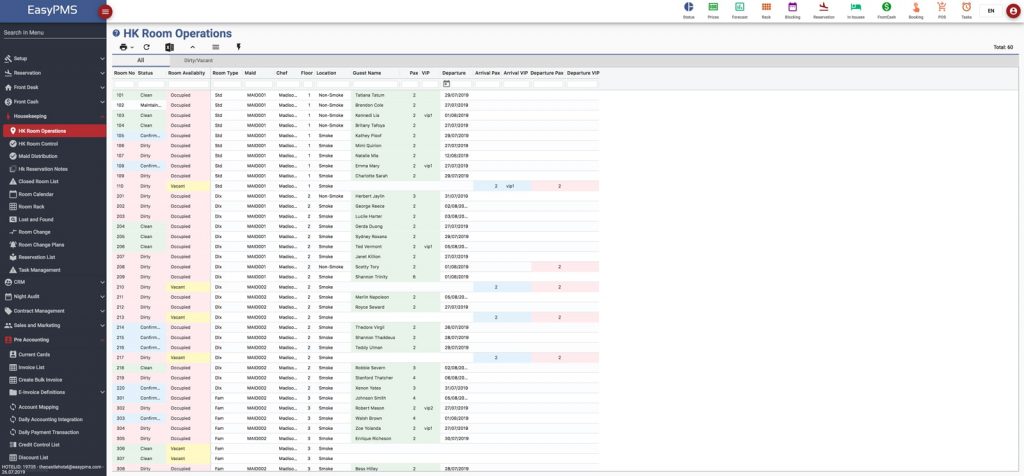Collapse the panel using the caret-up icon
This screenshot has height=476, width=1024.
(192, 47)
